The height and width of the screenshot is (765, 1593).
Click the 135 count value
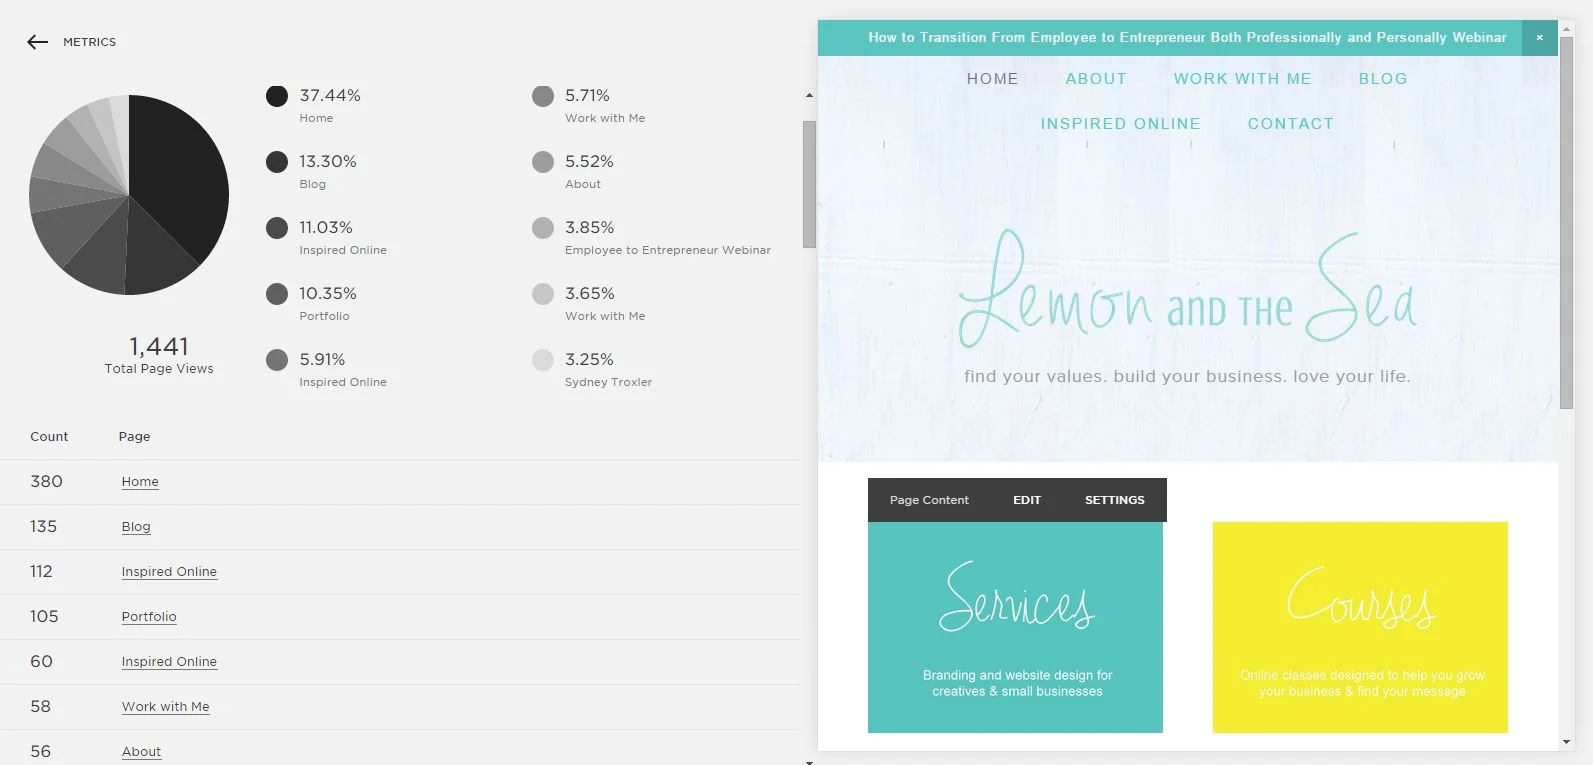(43, 527)
